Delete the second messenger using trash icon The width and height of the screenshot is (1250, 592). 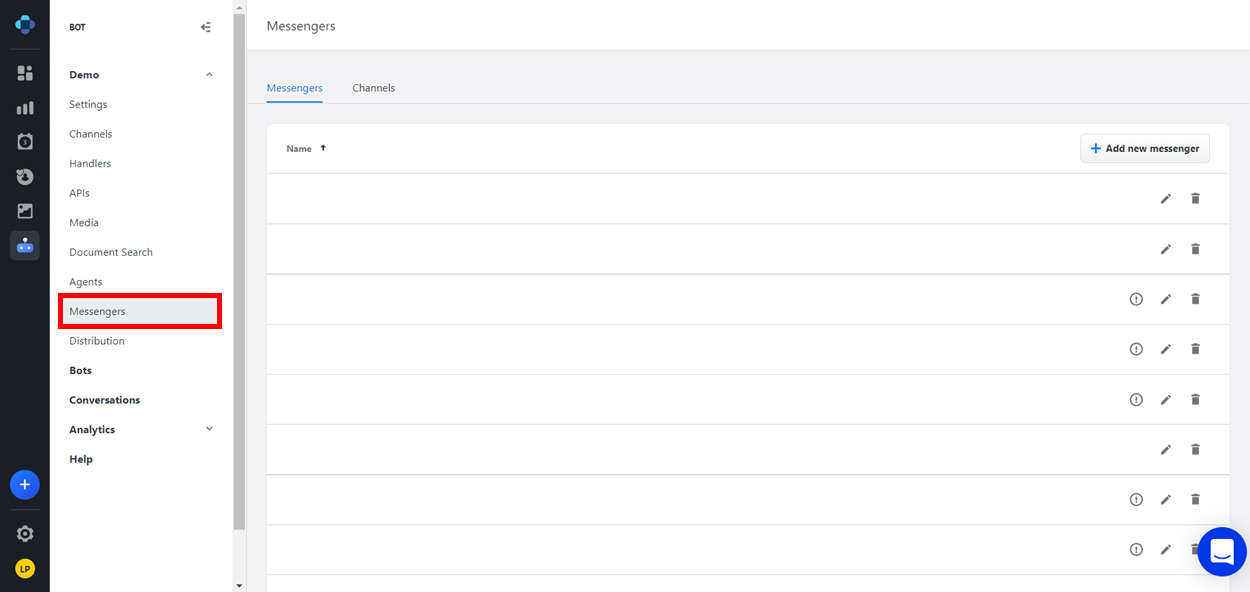1195,249
